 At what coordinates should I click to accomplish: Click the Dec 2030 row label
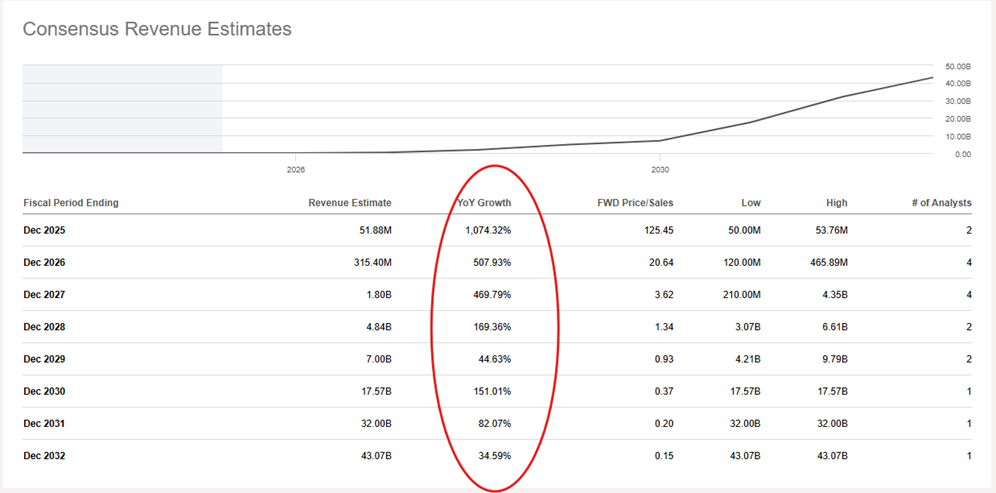[x=45, y=391]
